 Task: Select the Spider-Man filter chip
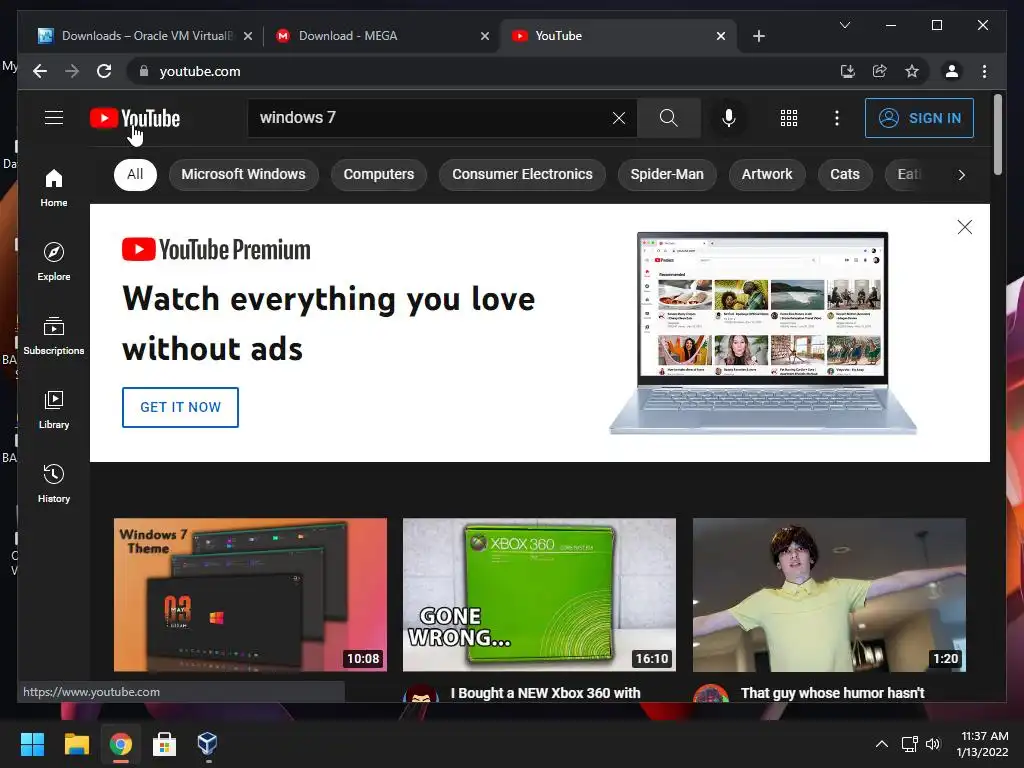click(x=667, y=174)
